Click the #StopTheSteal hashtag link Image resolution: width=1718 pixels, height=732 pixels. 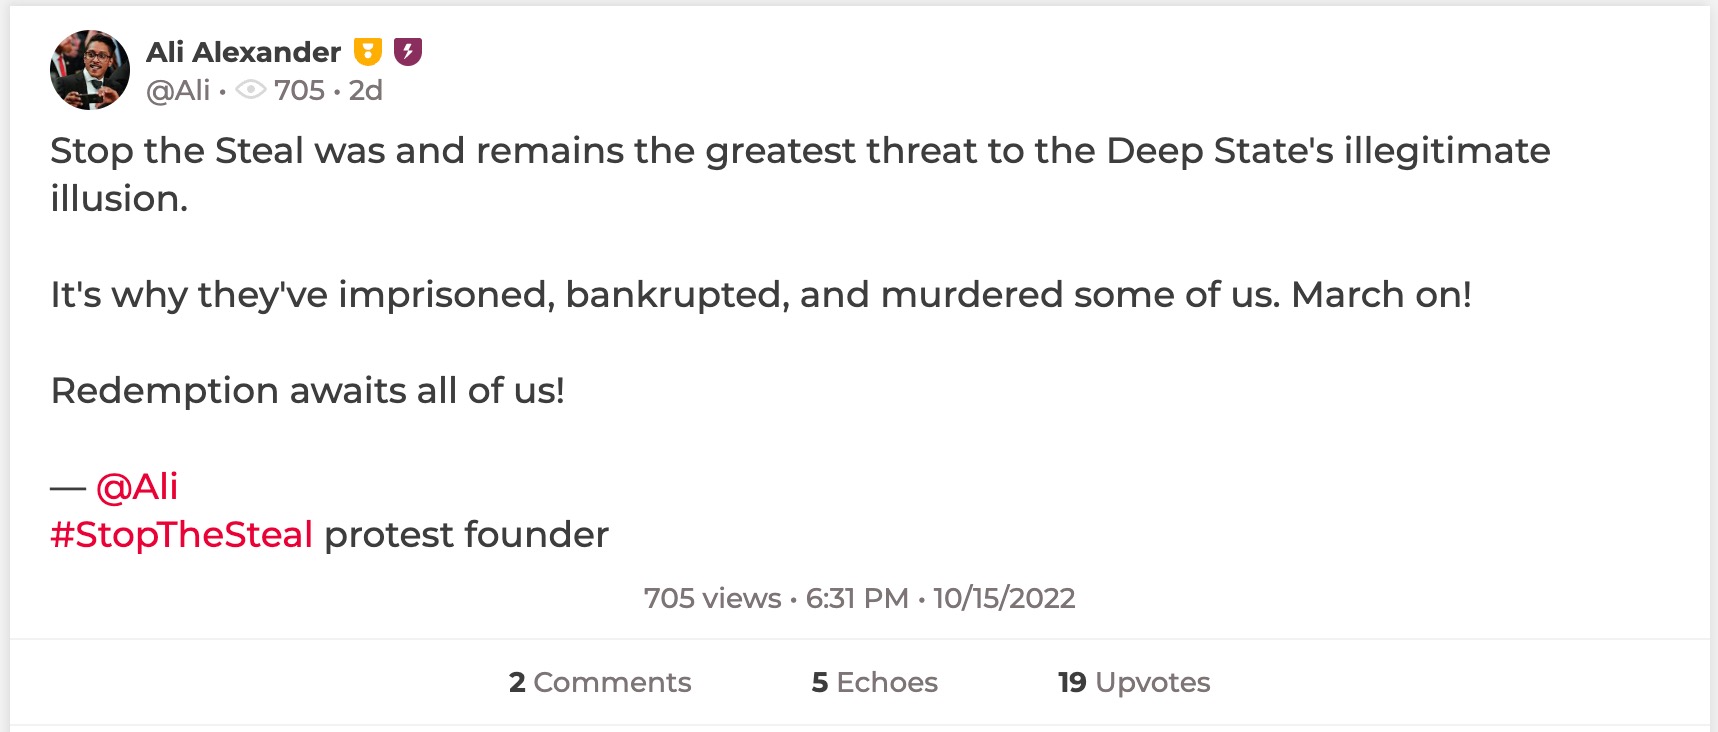[182, 535]
